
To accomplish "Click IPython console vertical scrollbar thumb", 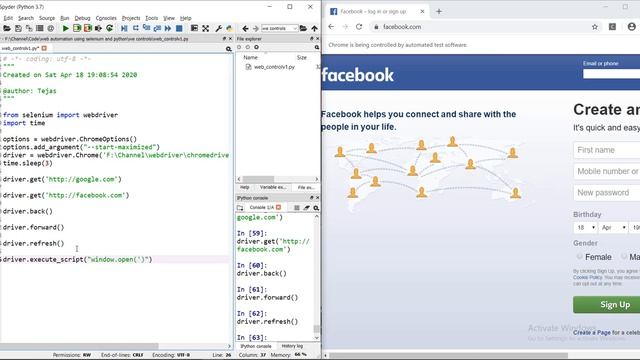I will pyautogui.click(x=316, y=329).
